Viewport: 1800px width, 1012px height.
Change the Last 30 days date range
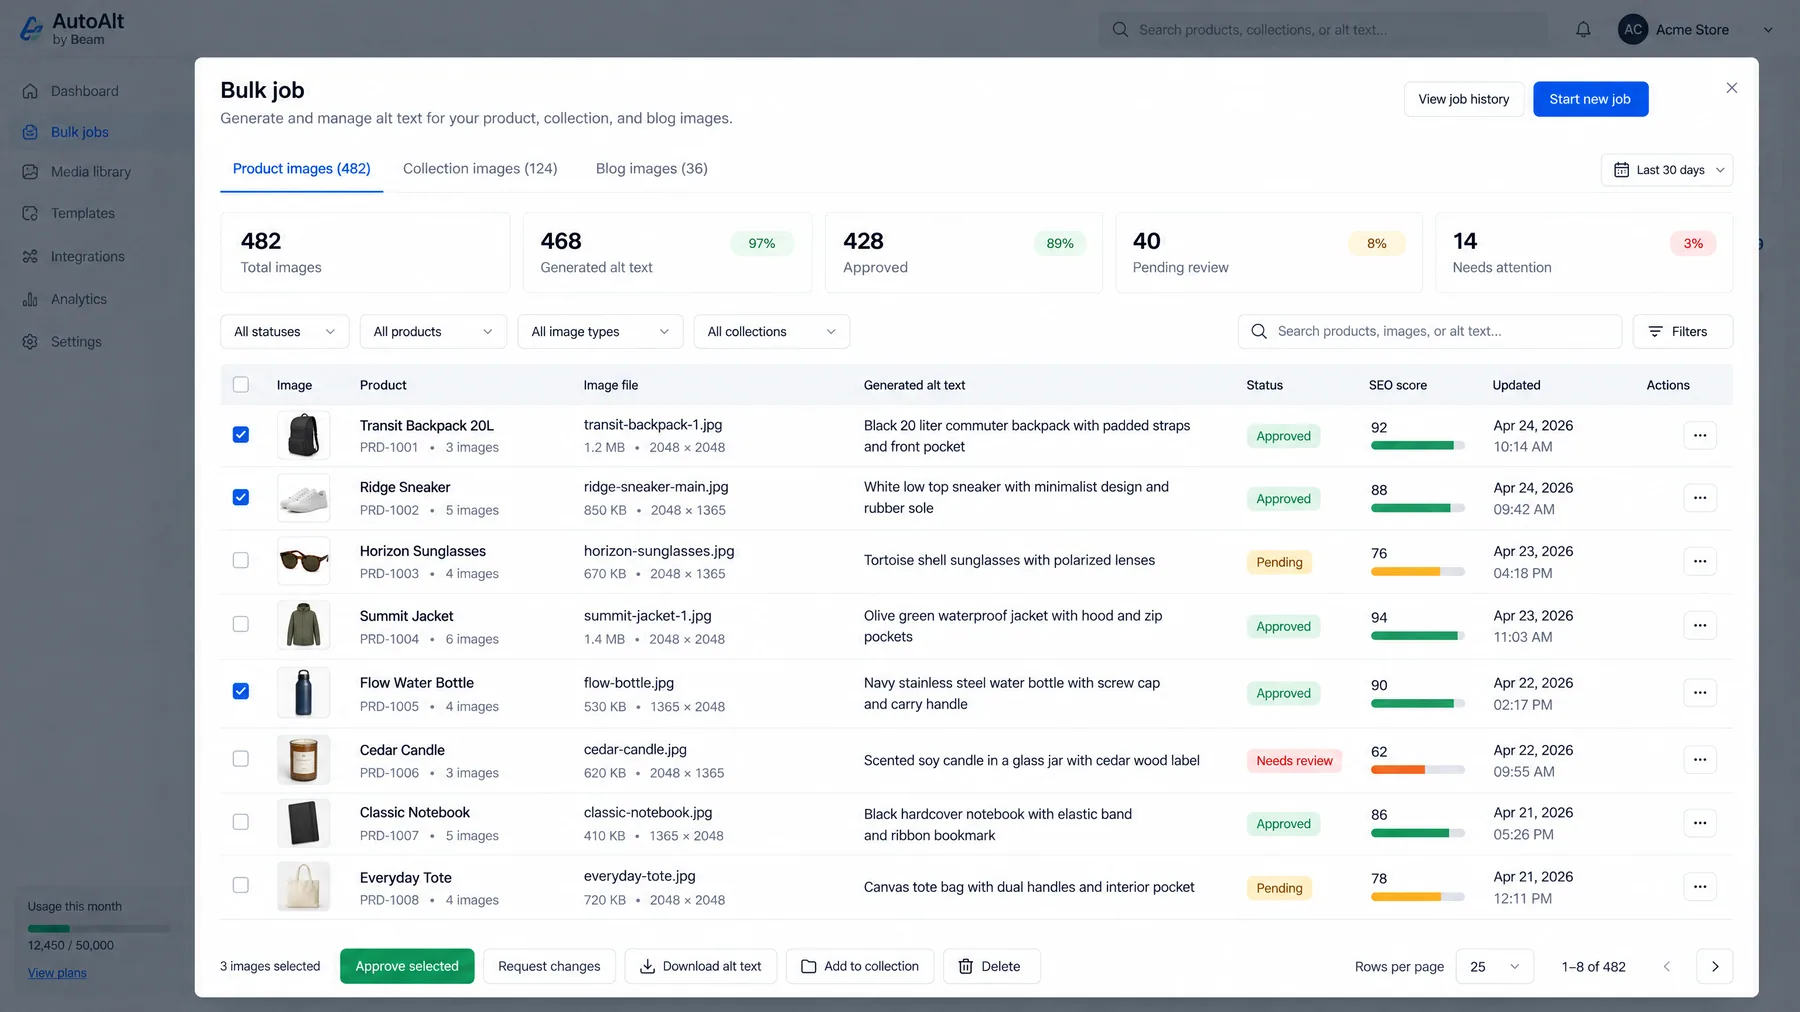click(1667, 170)
